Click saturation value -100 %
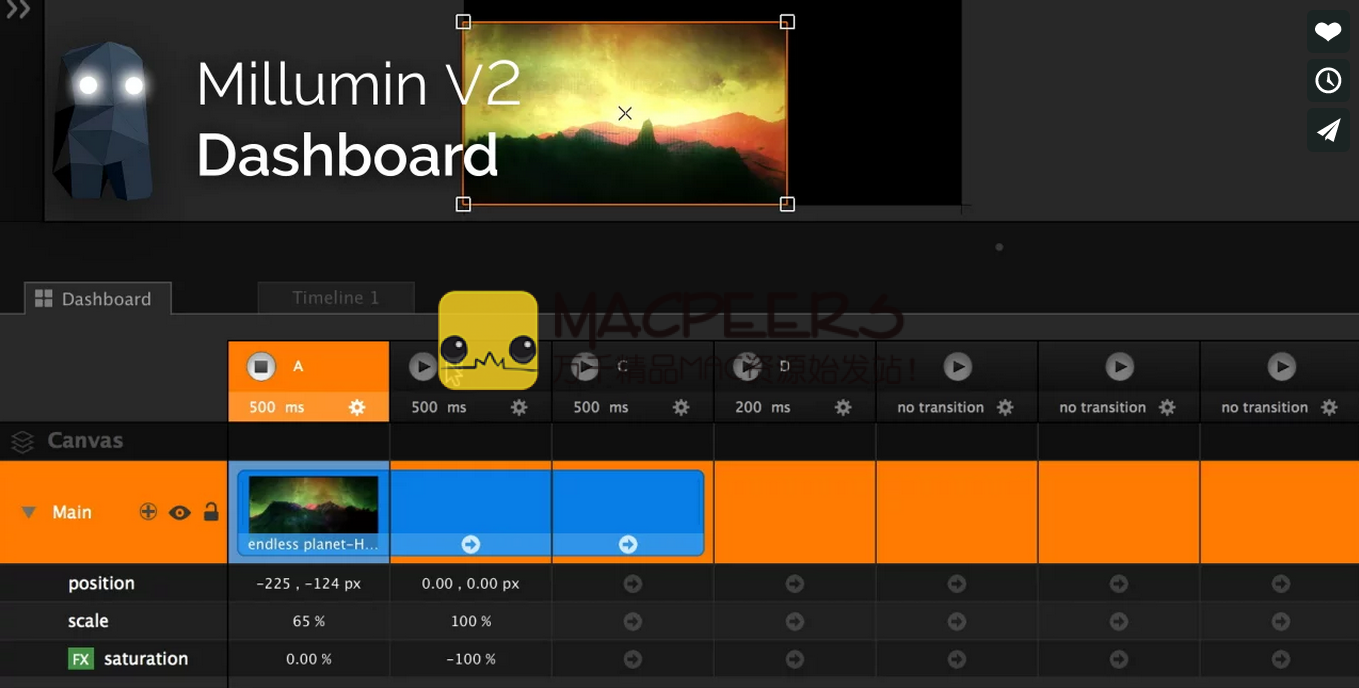The image size is (1359, 688). click(x=470, y=659)
